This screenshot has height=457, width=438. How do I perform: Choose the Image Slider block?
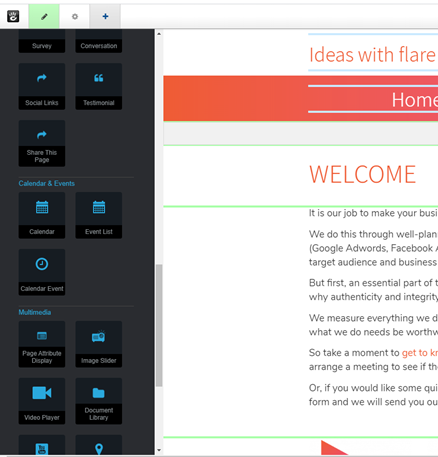tap(99, 344)
